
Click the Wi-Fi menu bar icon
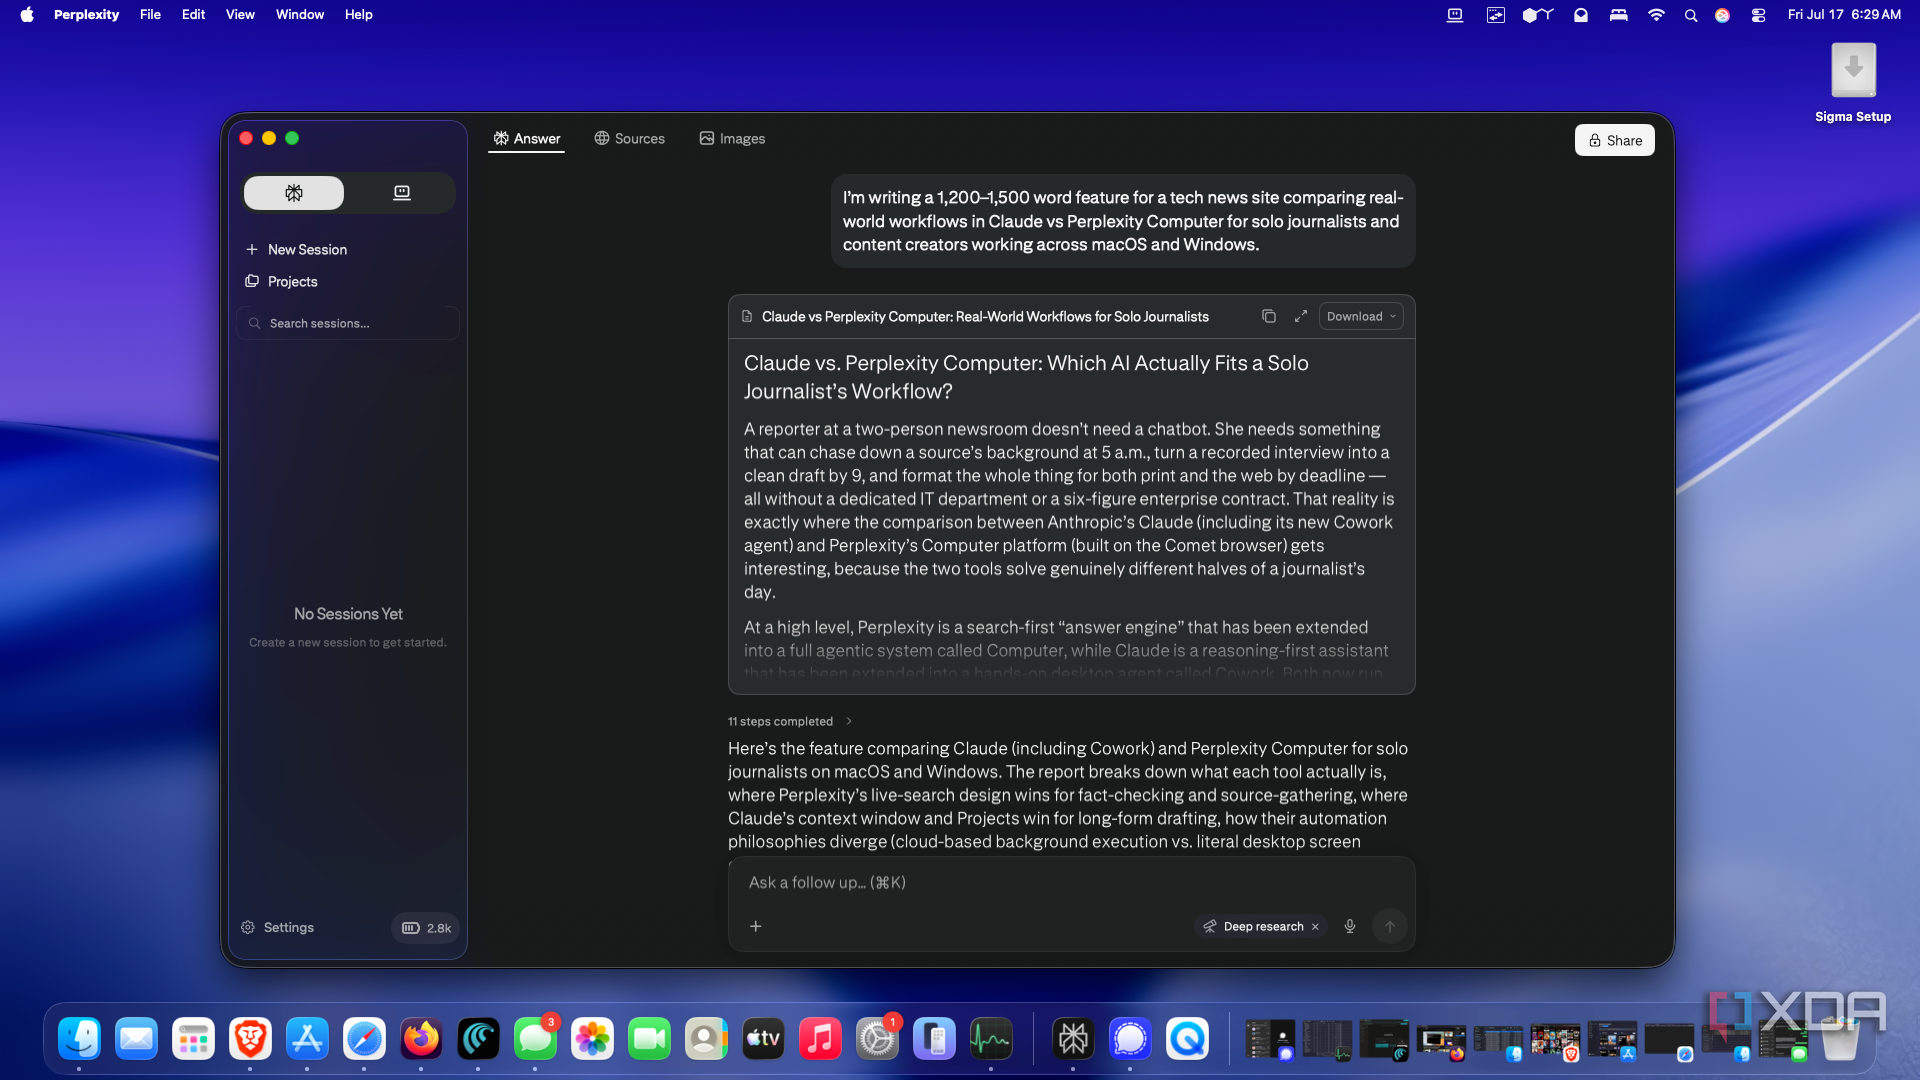[x=1656, y=14]
